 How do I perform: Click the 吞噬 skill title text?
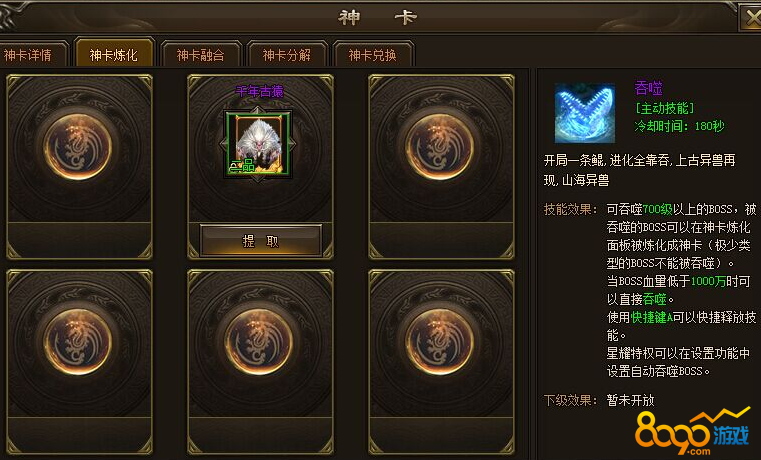(648, 88)
